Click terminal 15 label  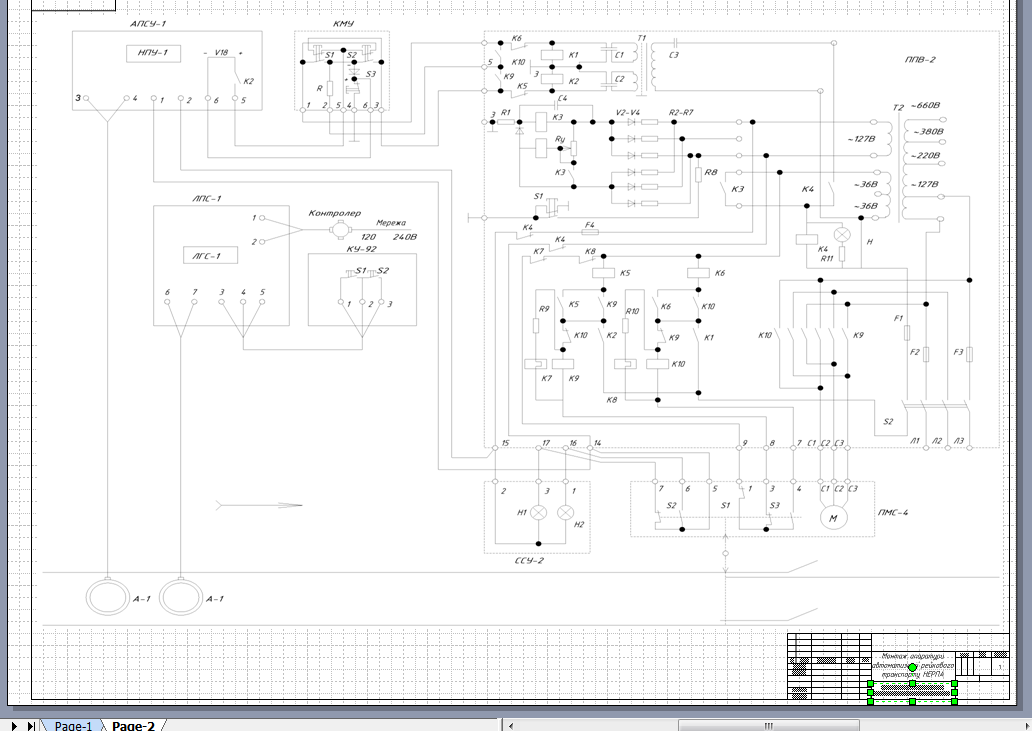click(x=505, y=443)
